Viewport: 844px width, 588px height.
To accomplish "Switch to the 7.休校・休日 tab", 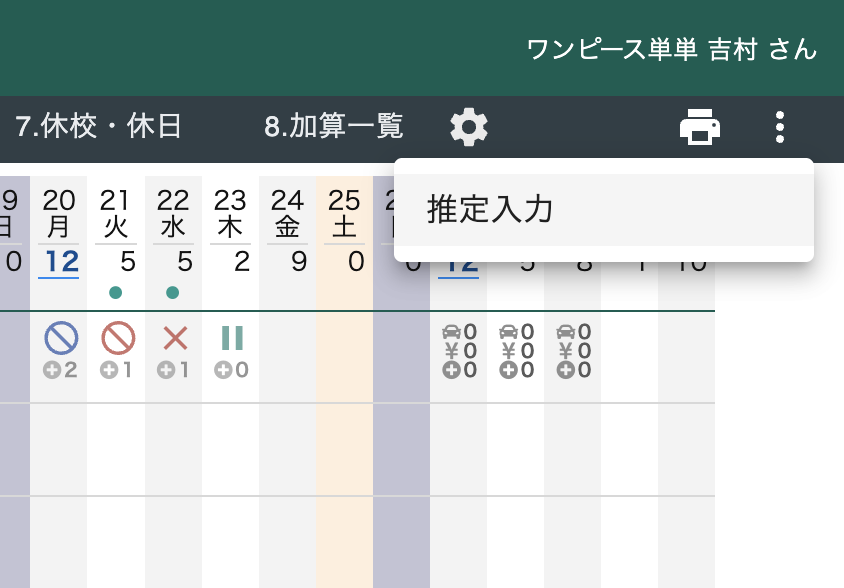I will (x=98, y=127).
